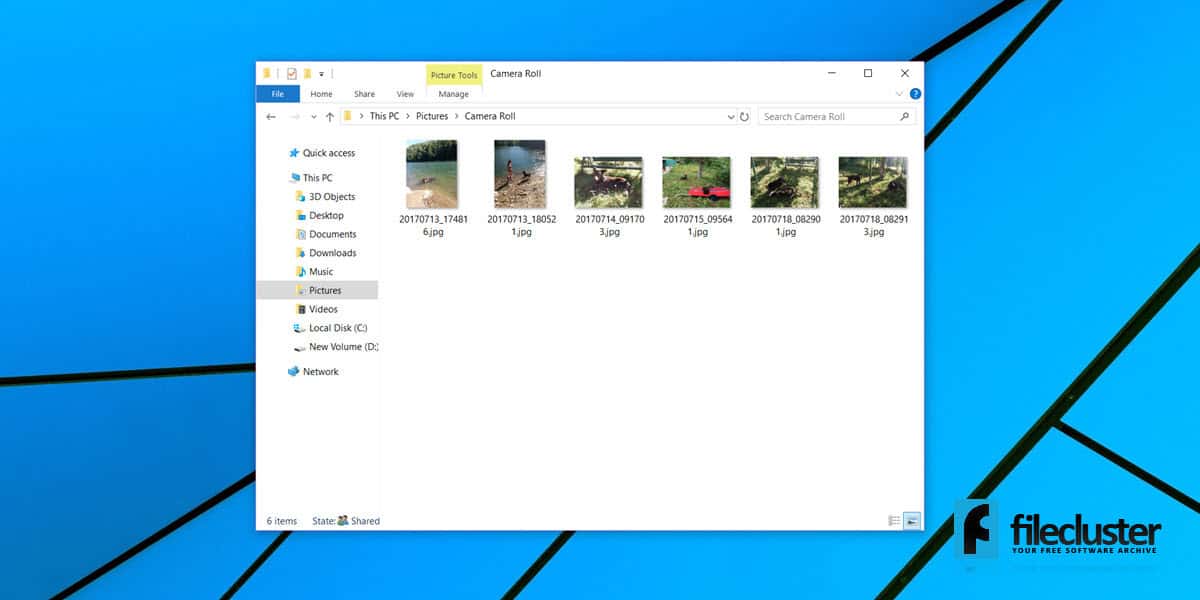Go up one folder level with the Up arrow

tap(329, 116)
